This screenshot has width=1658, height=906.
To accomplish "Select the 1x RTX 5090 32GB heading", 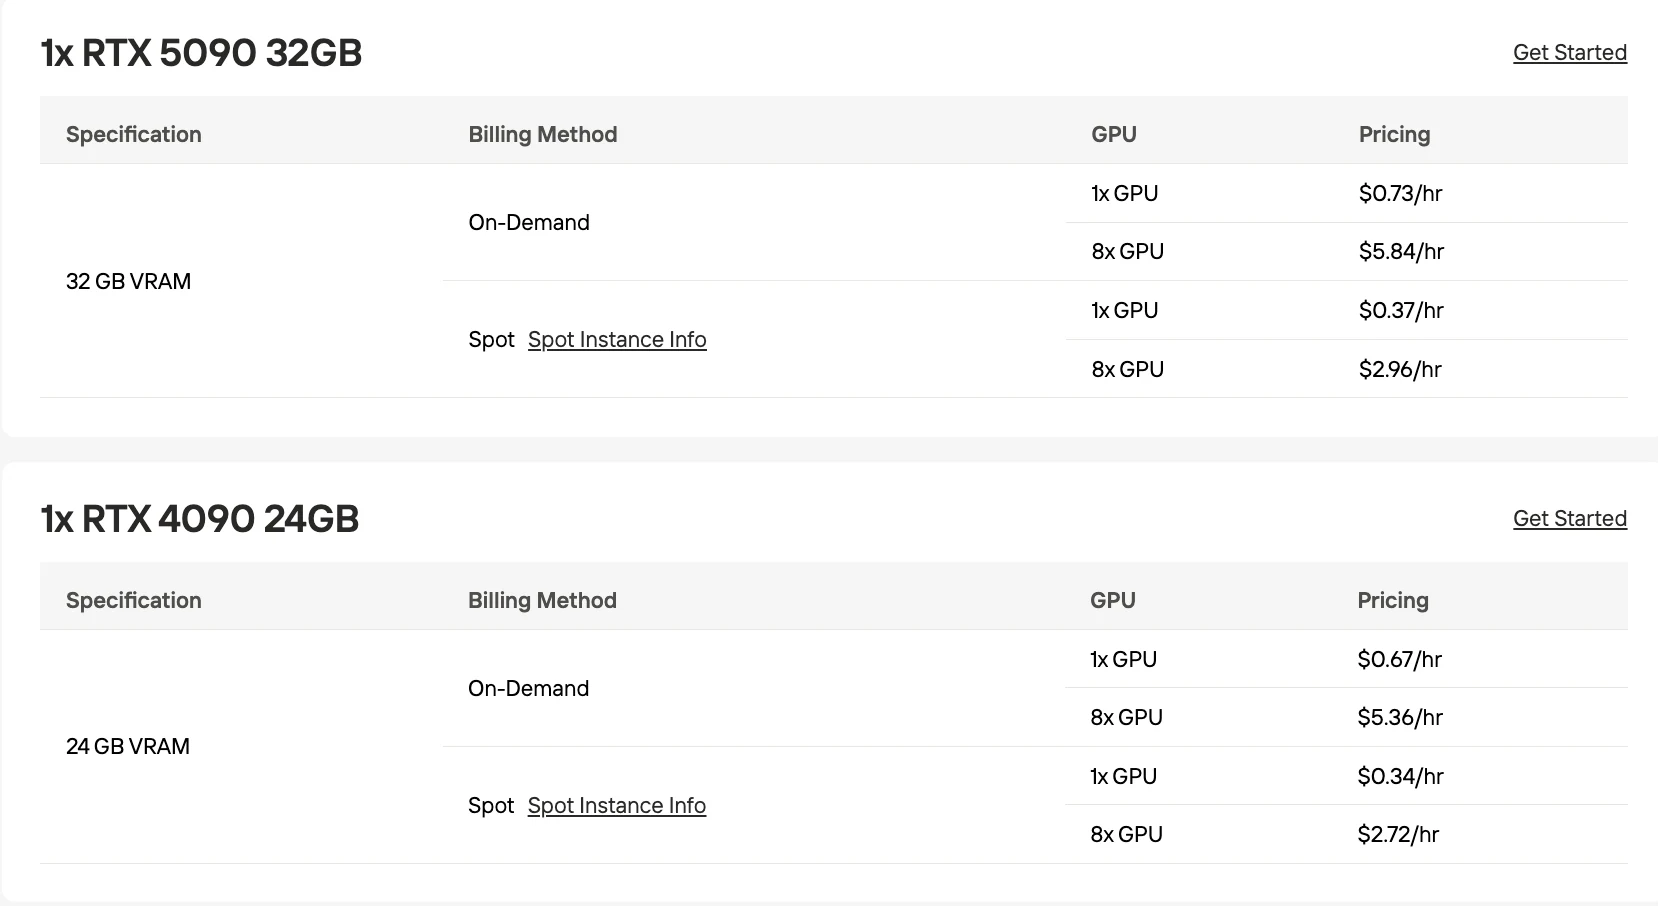I will click(201, 52).
